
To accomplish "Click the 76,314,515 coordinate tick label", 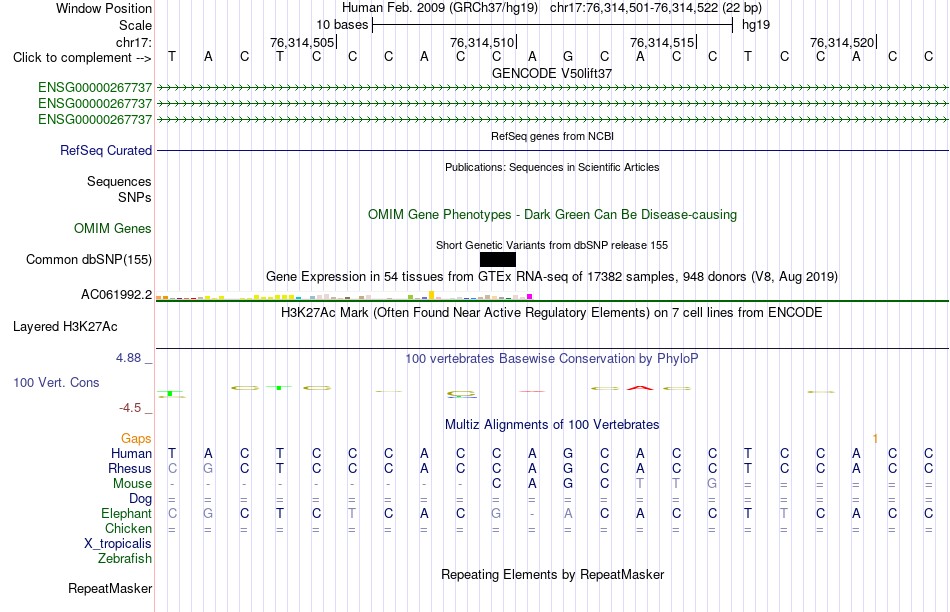I will click(x=662, y=42).
